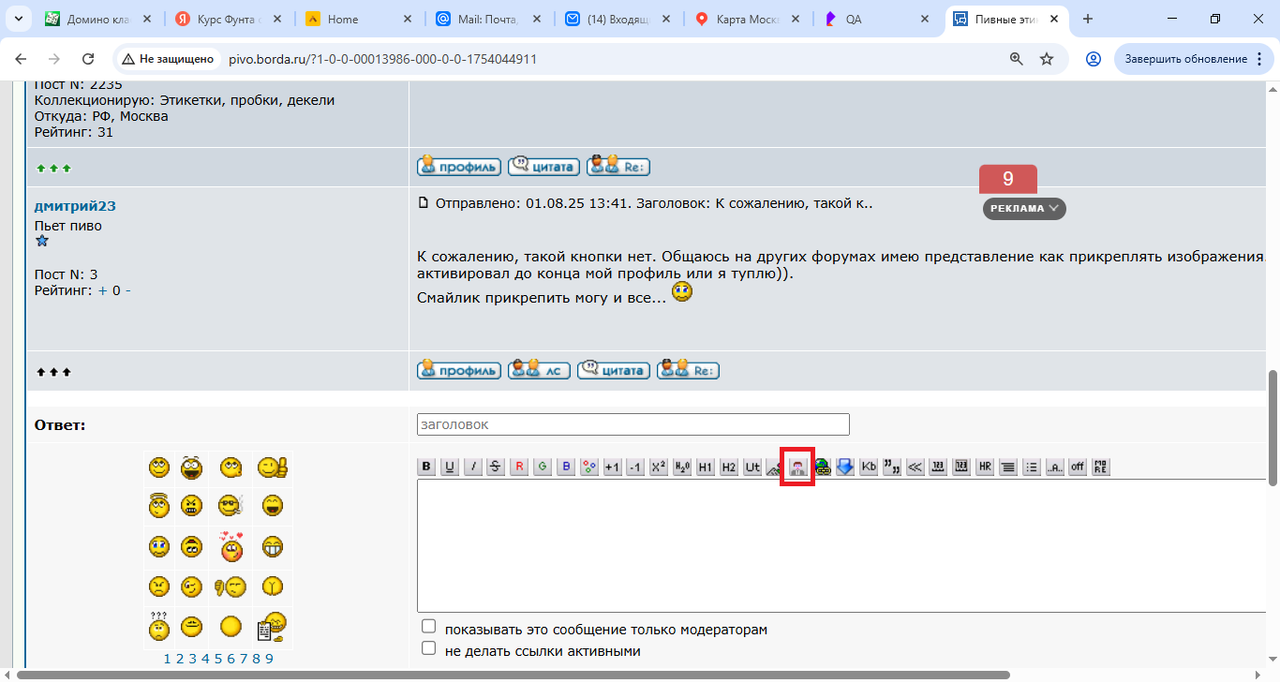Increase font size with +1 button
Image resolution: width=1280 pixels, height=682 pixels.
(612, 467)
